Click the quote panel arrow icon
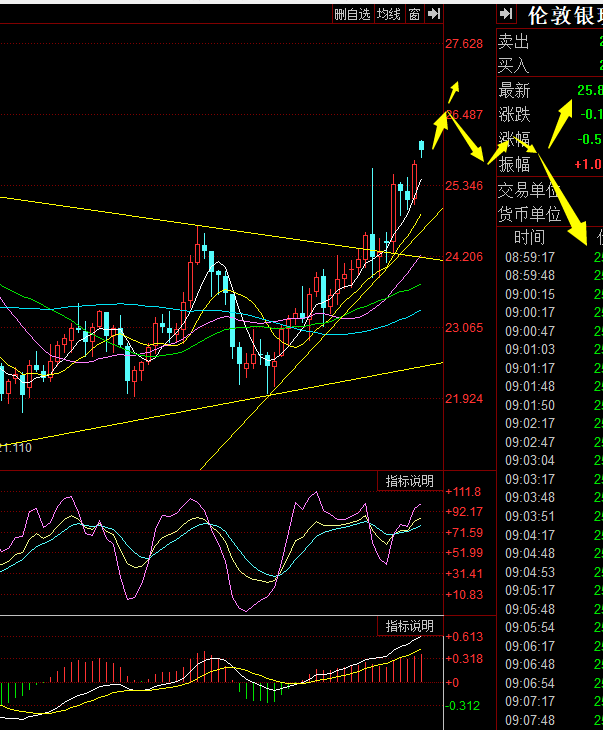Screen dimensions: 603x730 point(507,14)
